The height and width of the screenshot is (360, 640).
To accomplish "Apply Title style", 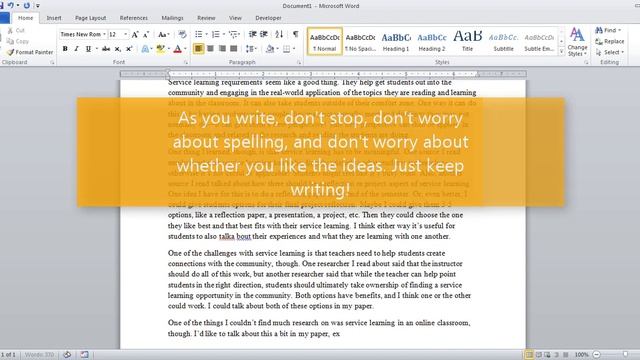I will tap(467, 41).
